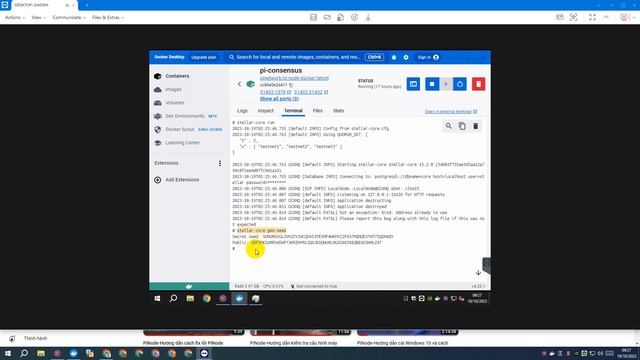Screen dimensions: 640x360
Task: Open the Extensions three-dot menu
Action: (x=220, y=163)
